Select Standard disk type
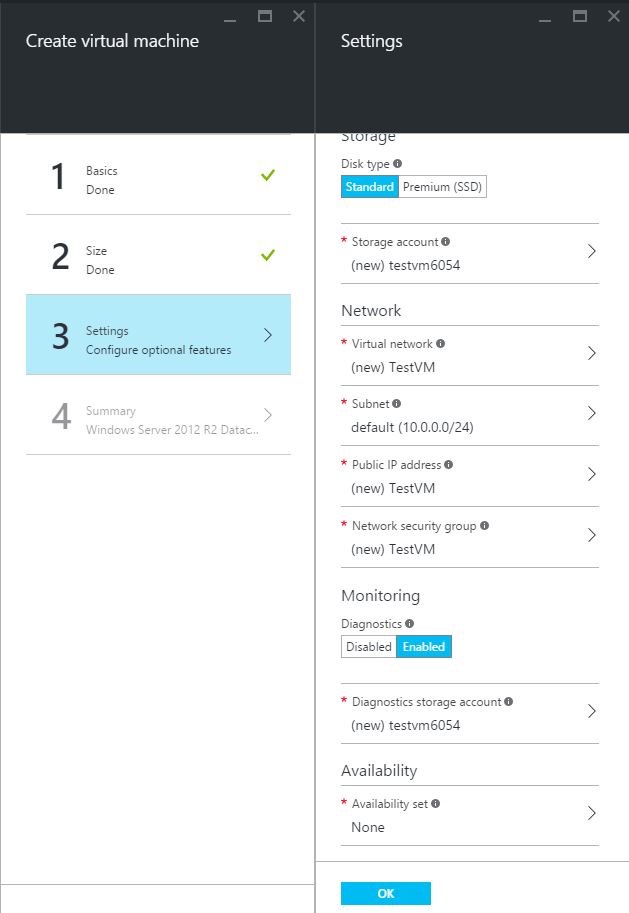Screen dimensions: 629x913 370,187
